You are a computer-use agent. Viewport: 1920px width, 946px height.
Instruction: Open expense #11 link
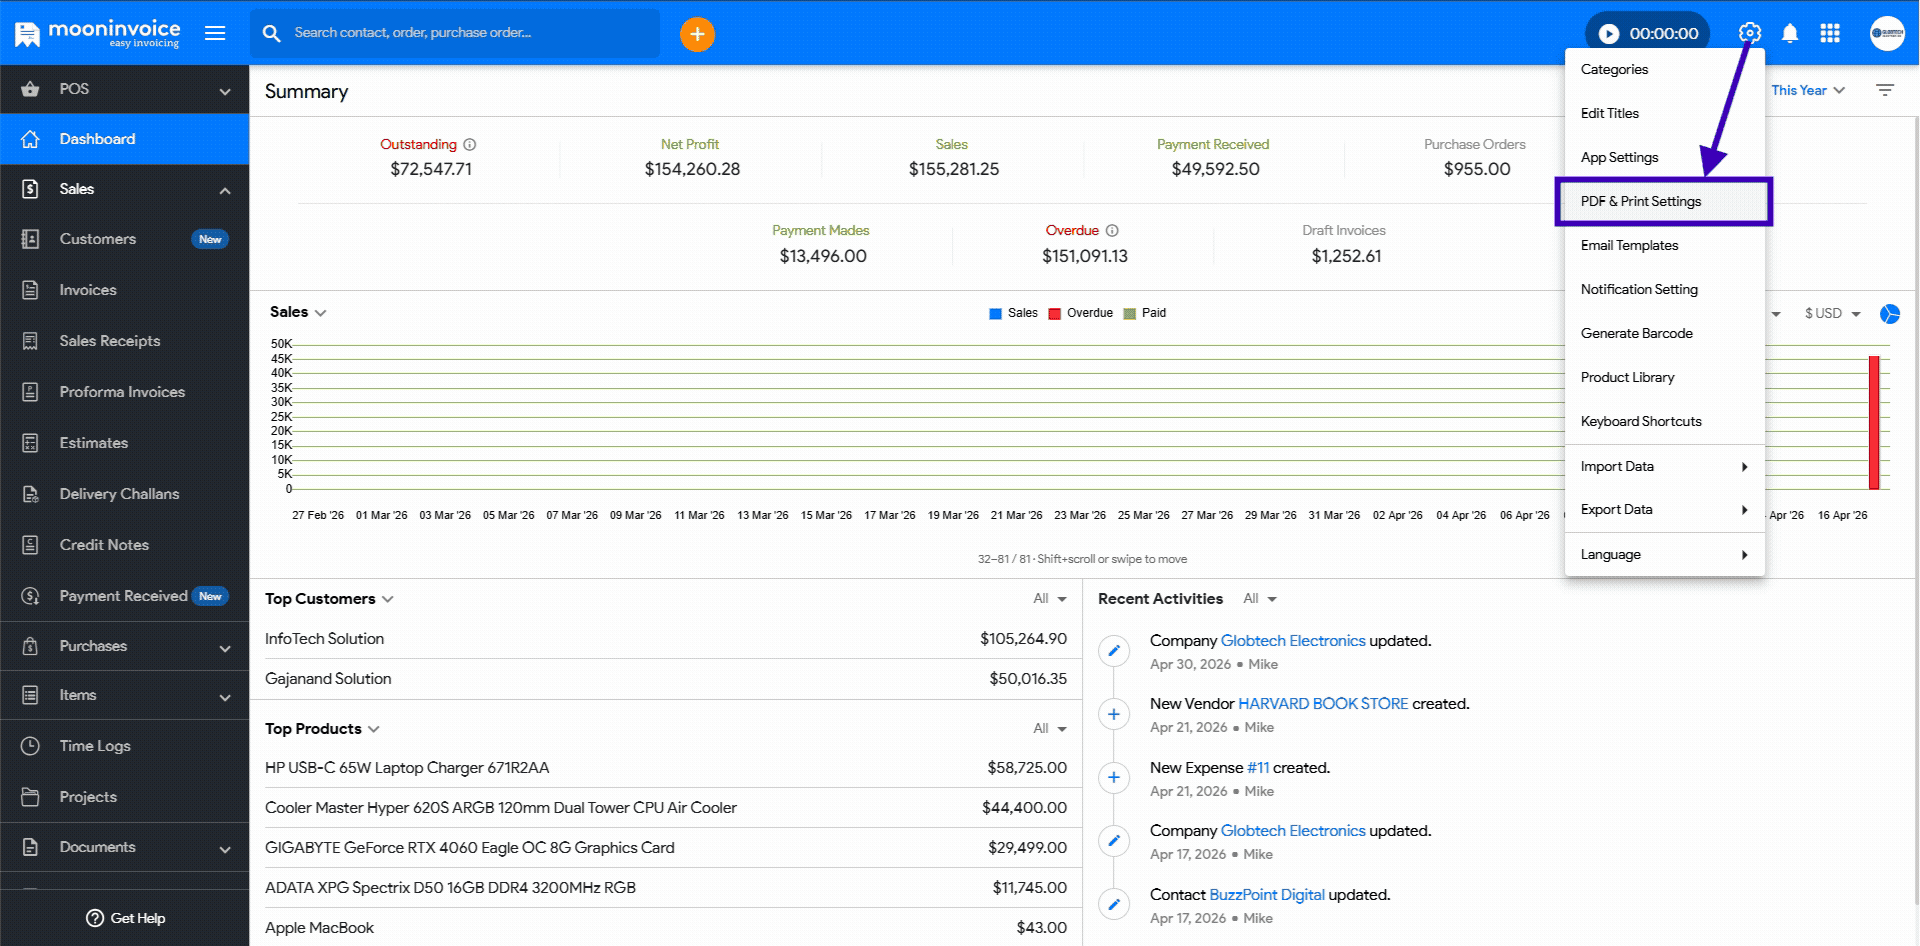coord(1258,768)
